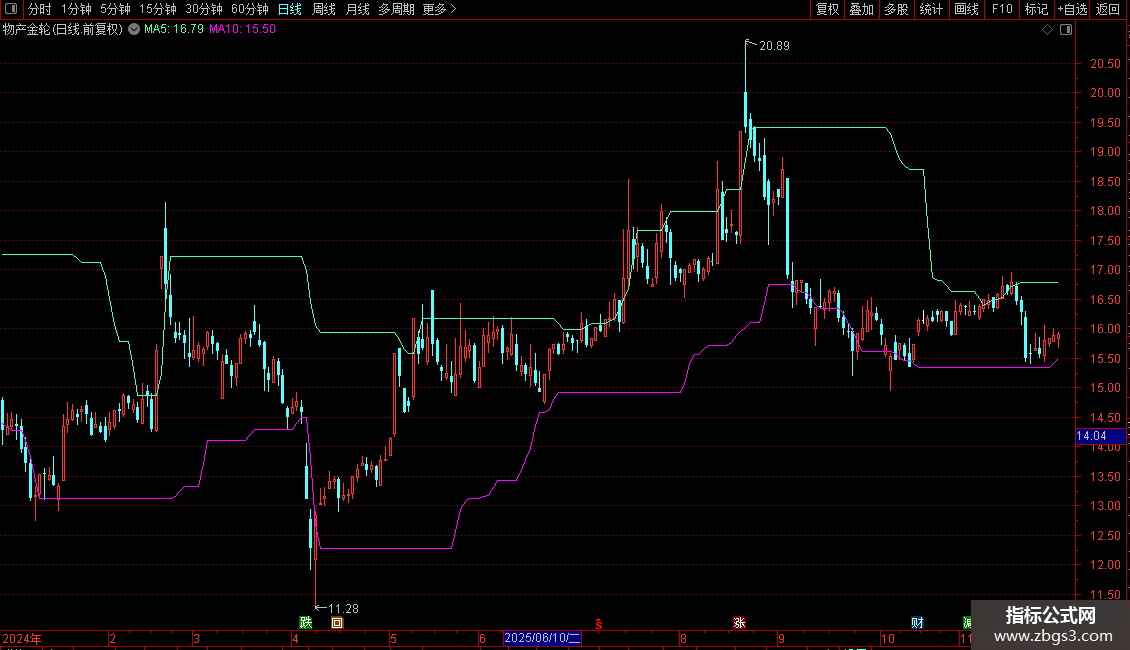The image size is (1130, 650).
Task: Open the 复权 adjustment menu
Action: (x=827, y=9)
